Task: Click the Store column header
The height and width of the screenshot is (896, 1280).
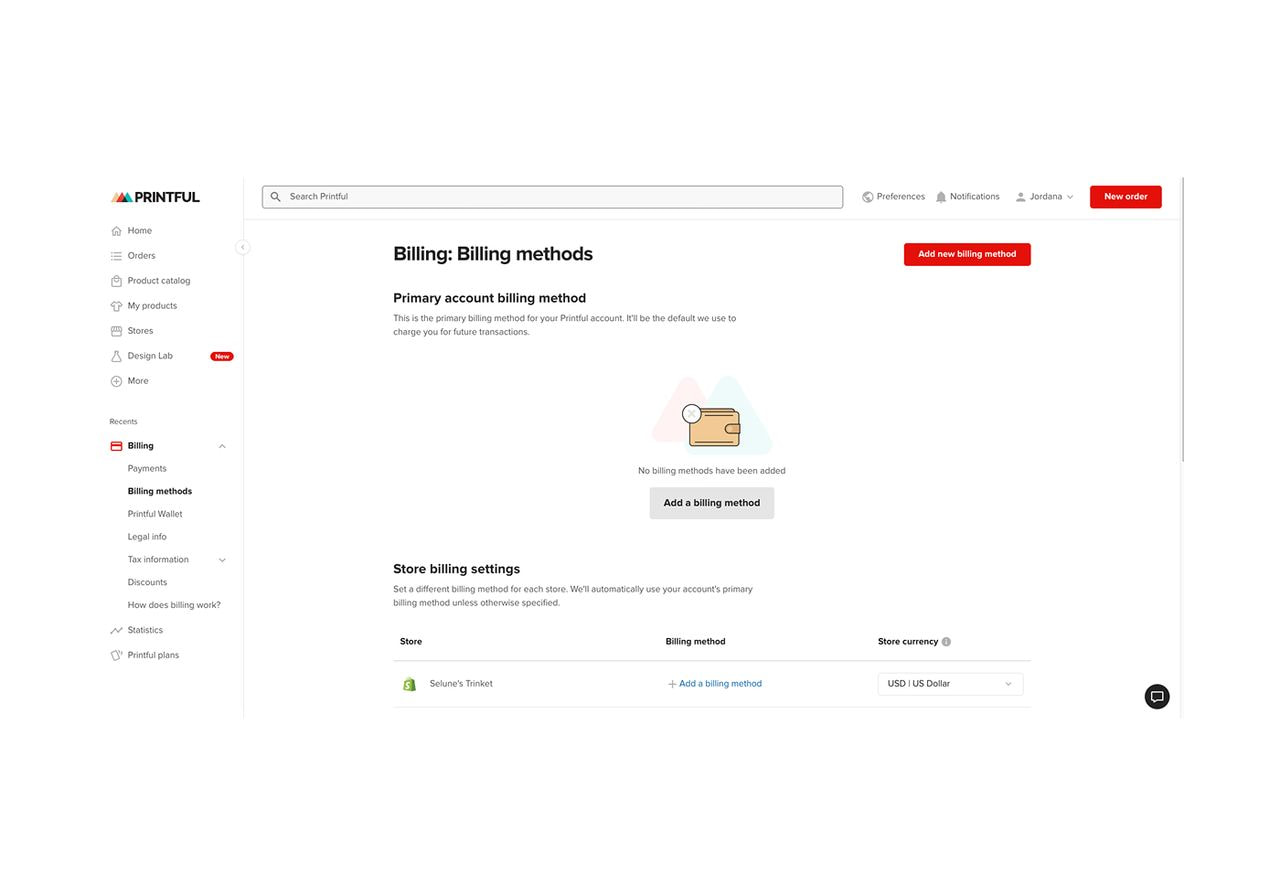Action: click(x=411, y=642)
